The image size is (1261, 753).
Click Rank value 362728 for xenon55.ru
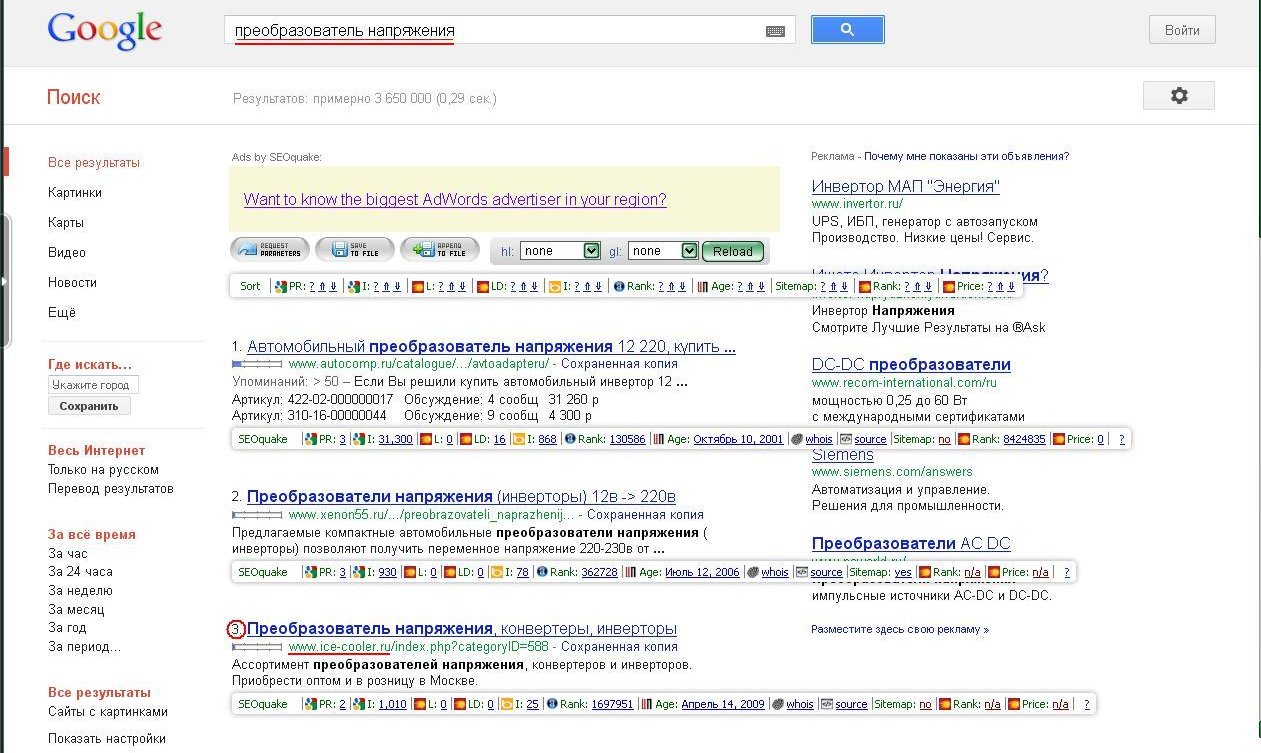coord(599,572)
